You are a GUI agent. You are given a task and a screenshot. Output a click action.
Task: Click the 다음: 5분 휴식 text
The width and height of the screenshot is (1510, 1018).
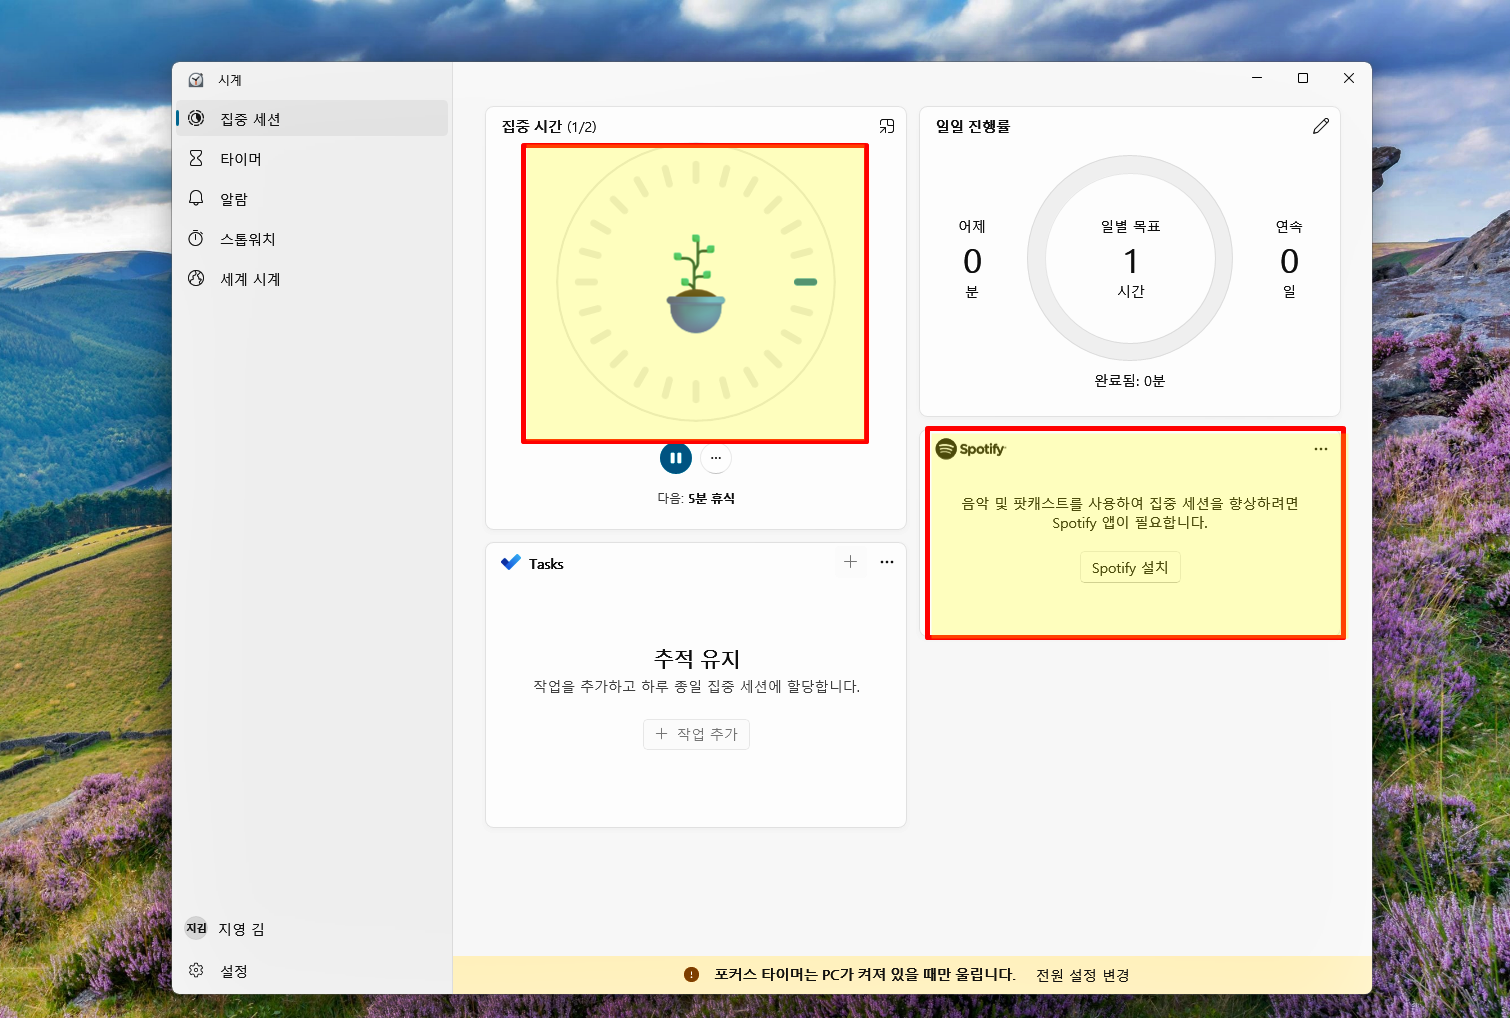(x=696, y=498)
